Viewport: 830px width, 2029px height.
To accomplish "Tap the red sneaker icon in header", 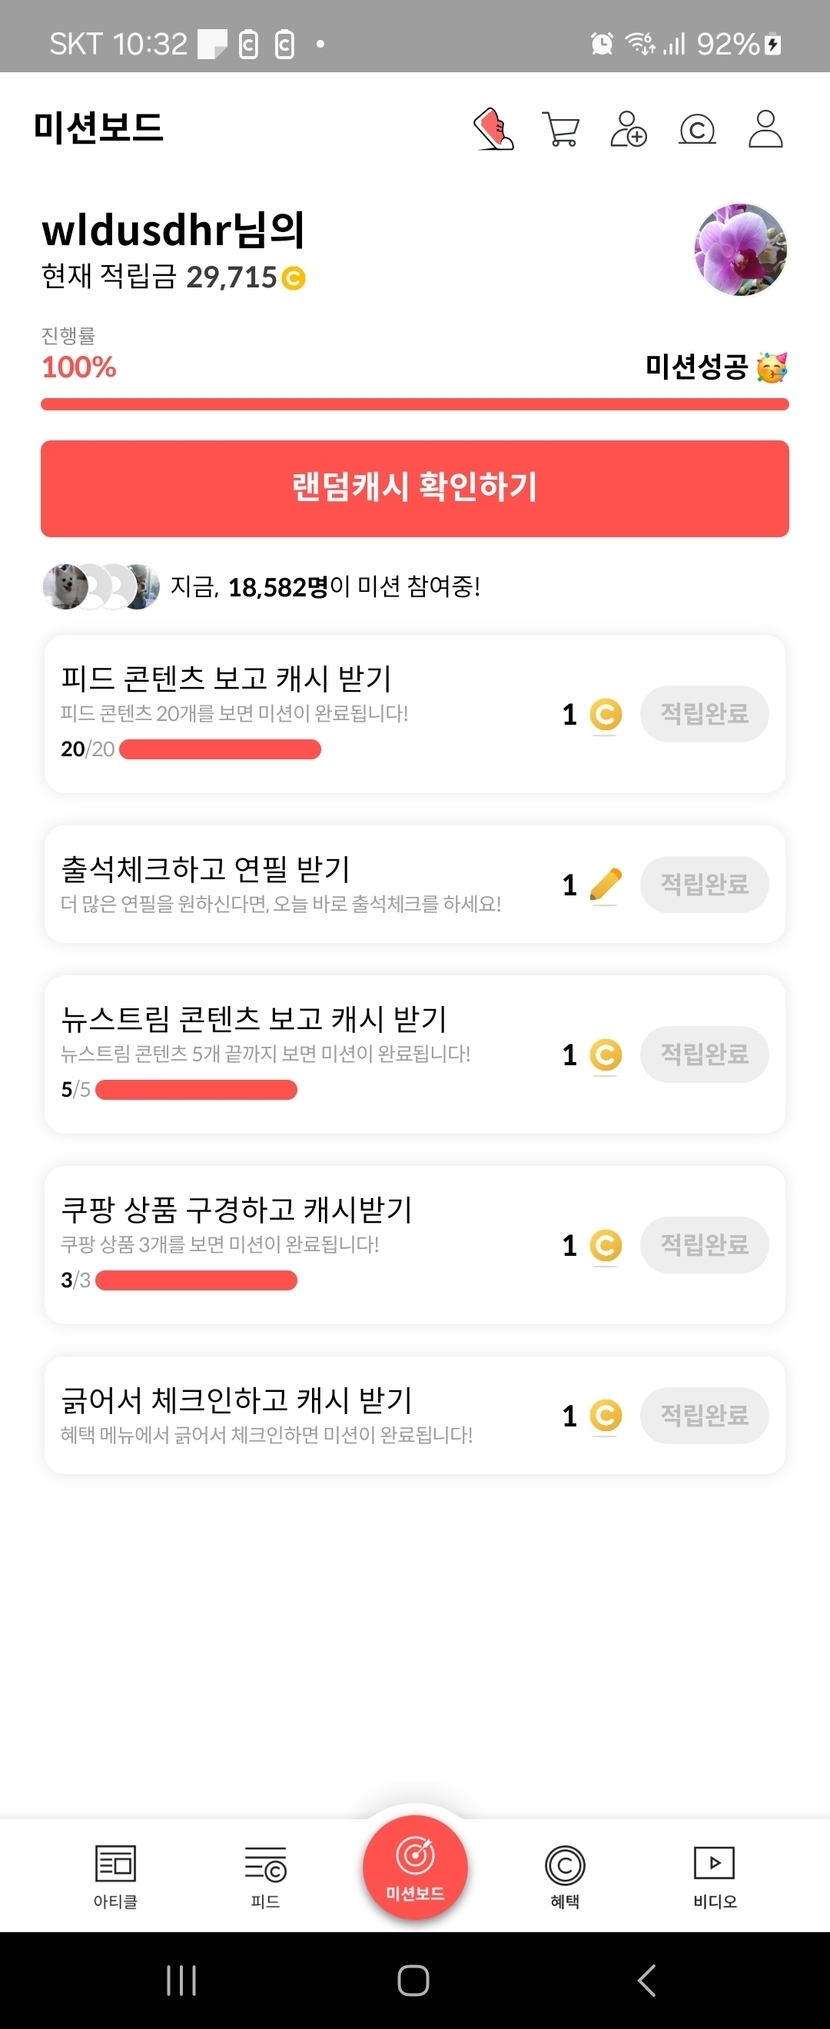I will (493, 129).
